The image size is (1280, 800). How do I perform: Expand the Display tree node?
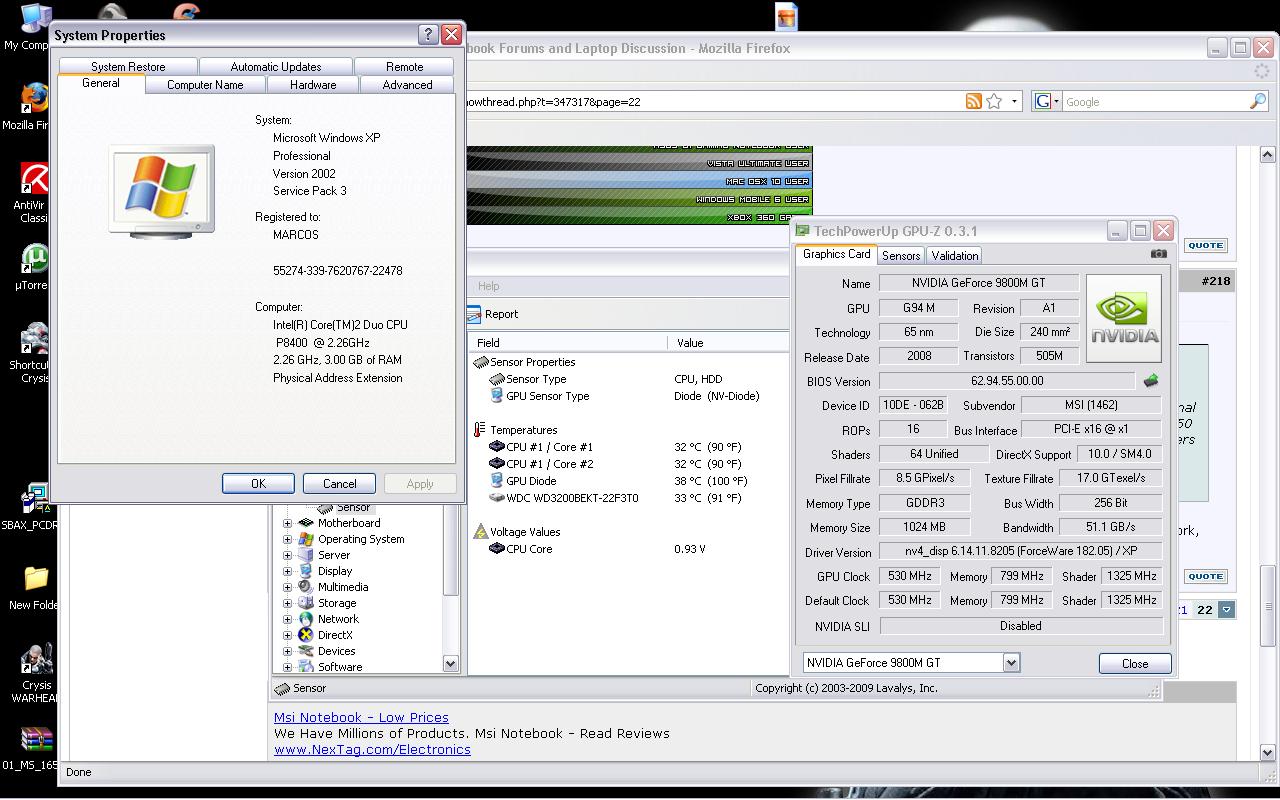(x=288, y=571)
